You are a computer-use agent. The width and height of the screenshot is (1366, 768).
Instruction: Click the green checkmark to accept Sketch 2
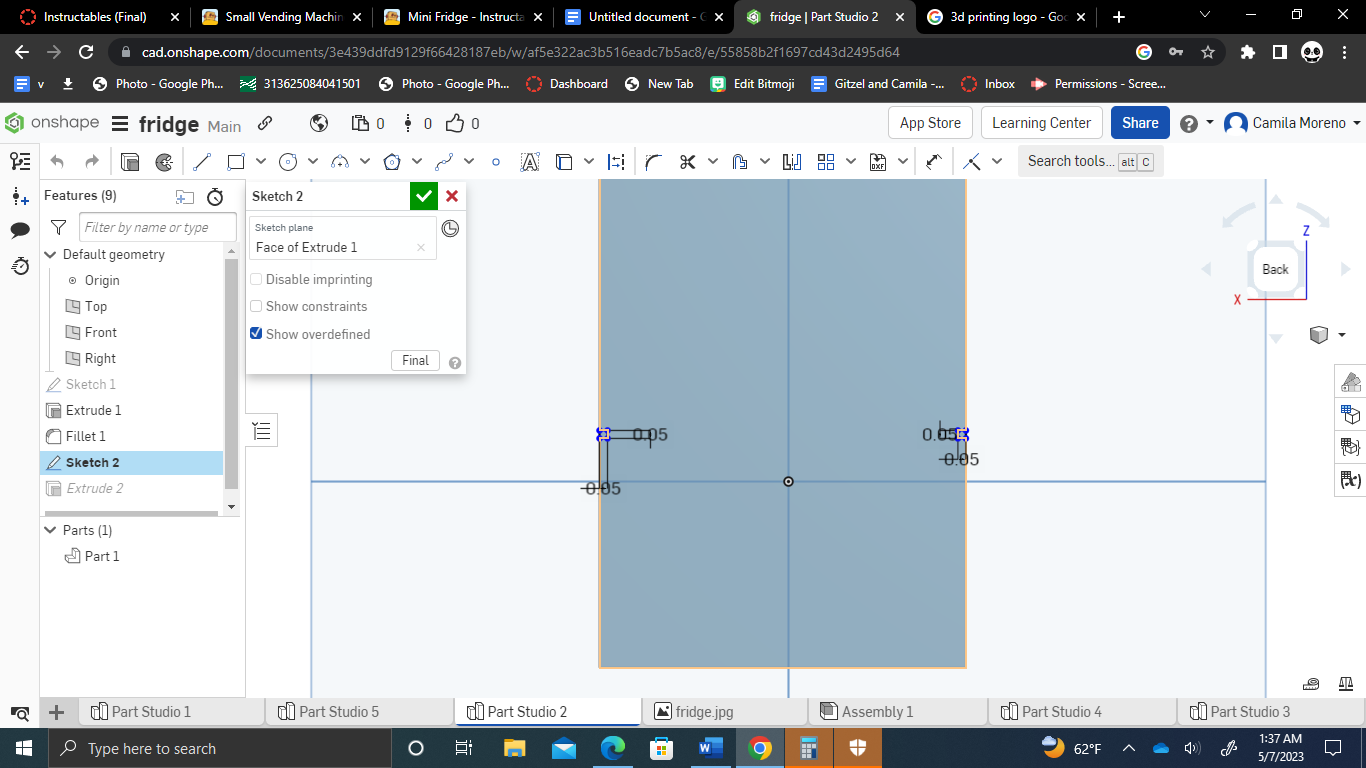pos(423,196)
